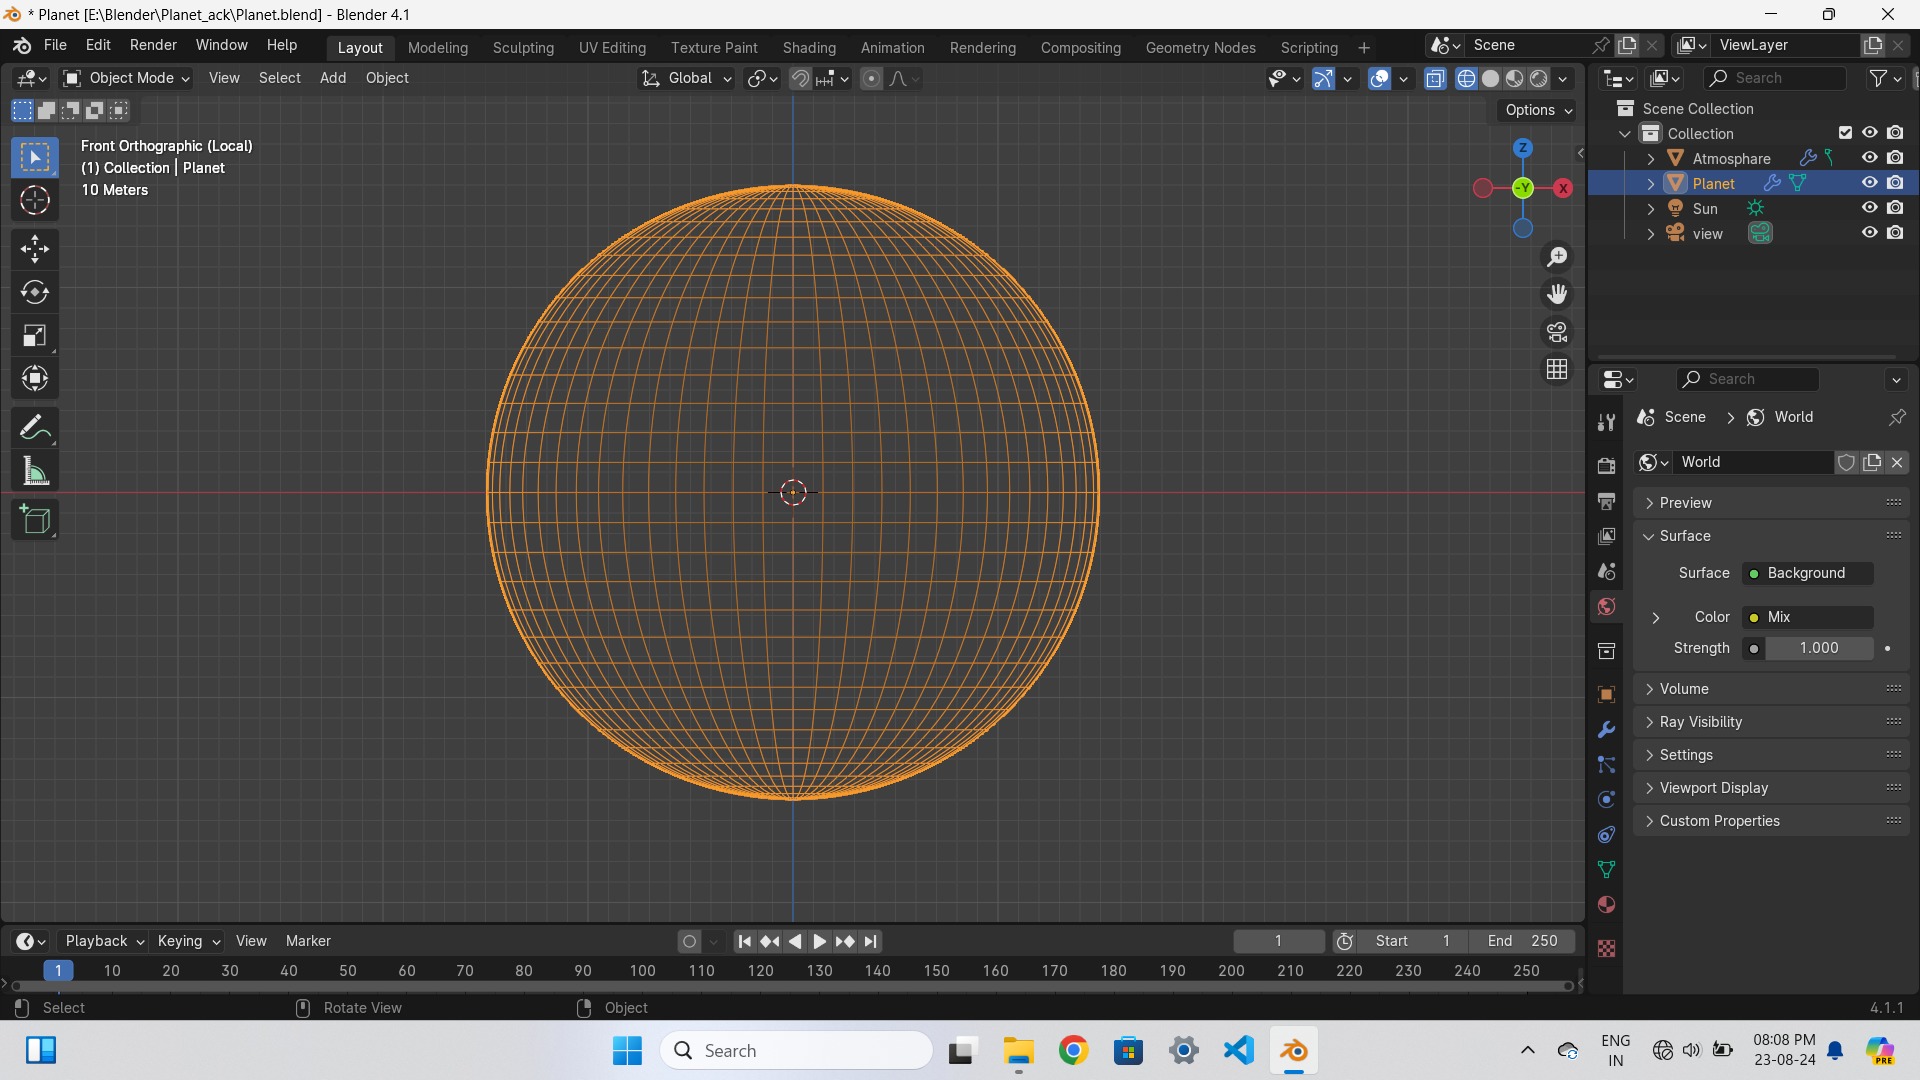Click the End frame field
Image resolution: width=1920 pixels, height=1080 pixels.
coord(1522,941)
